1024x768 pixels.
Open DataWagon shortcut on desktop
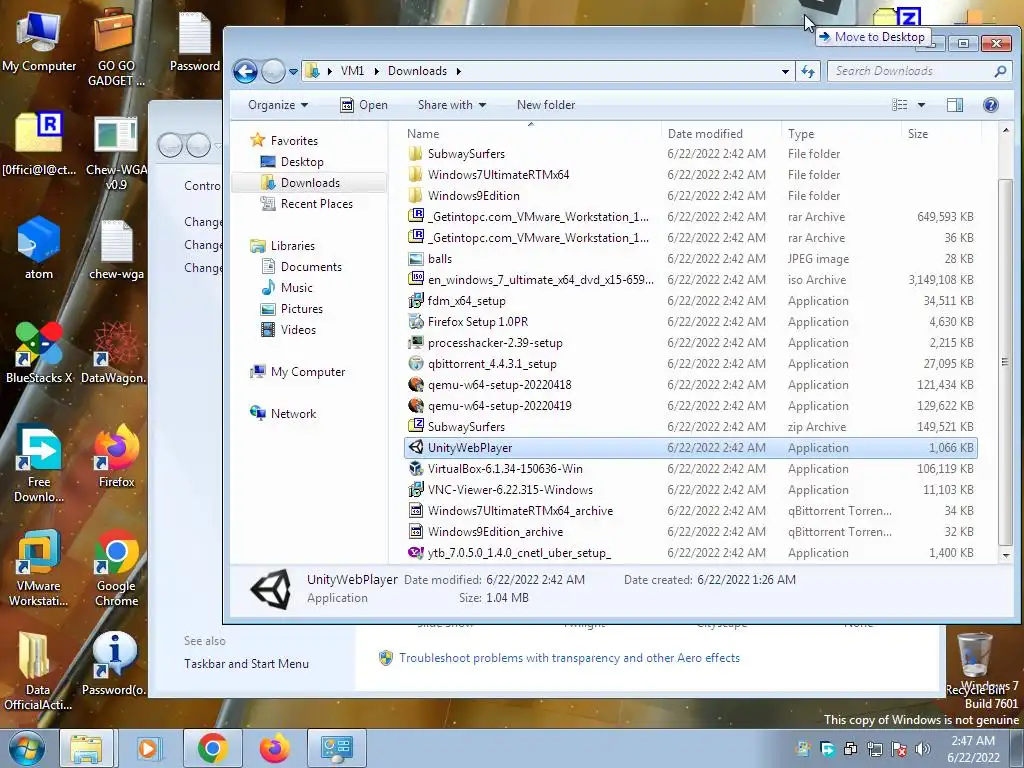(x=115, y=353)
